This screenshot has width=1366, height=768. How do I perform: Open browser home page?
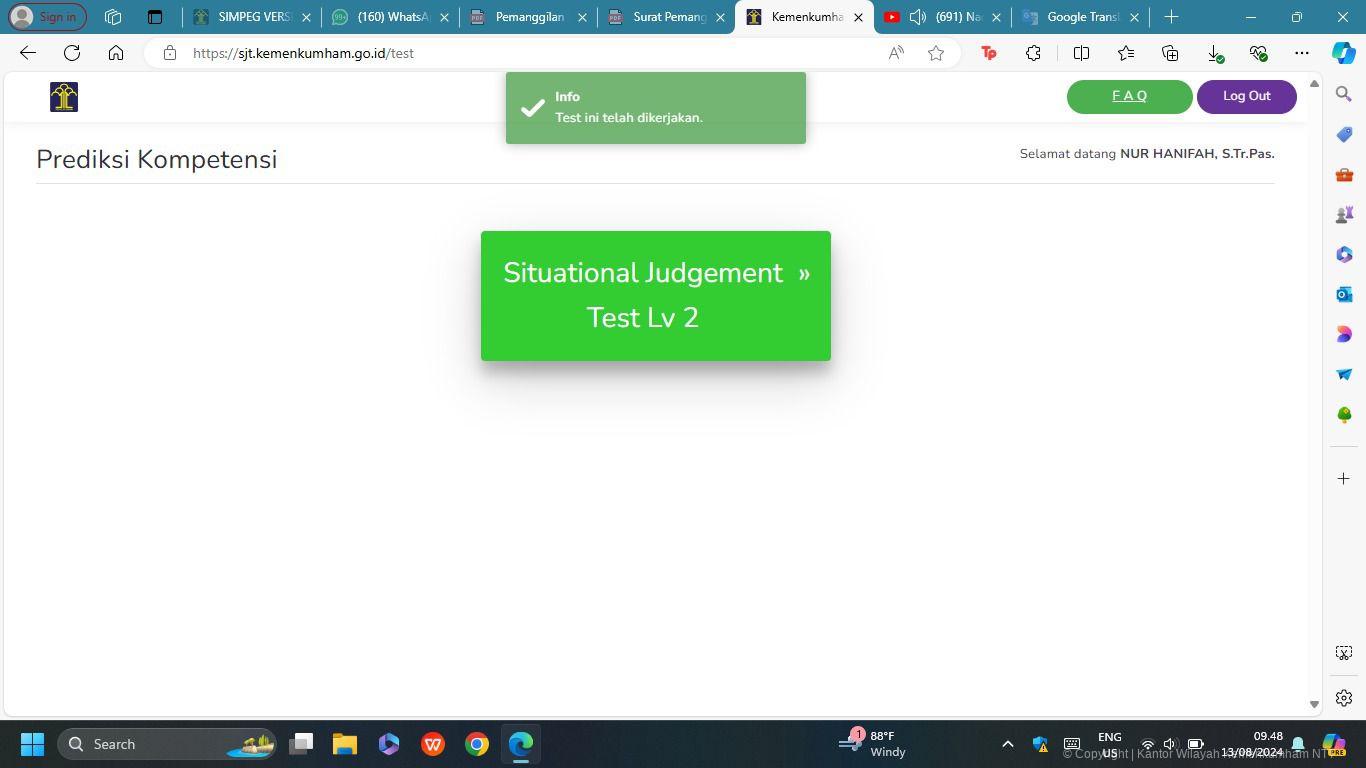coord(116,53)
